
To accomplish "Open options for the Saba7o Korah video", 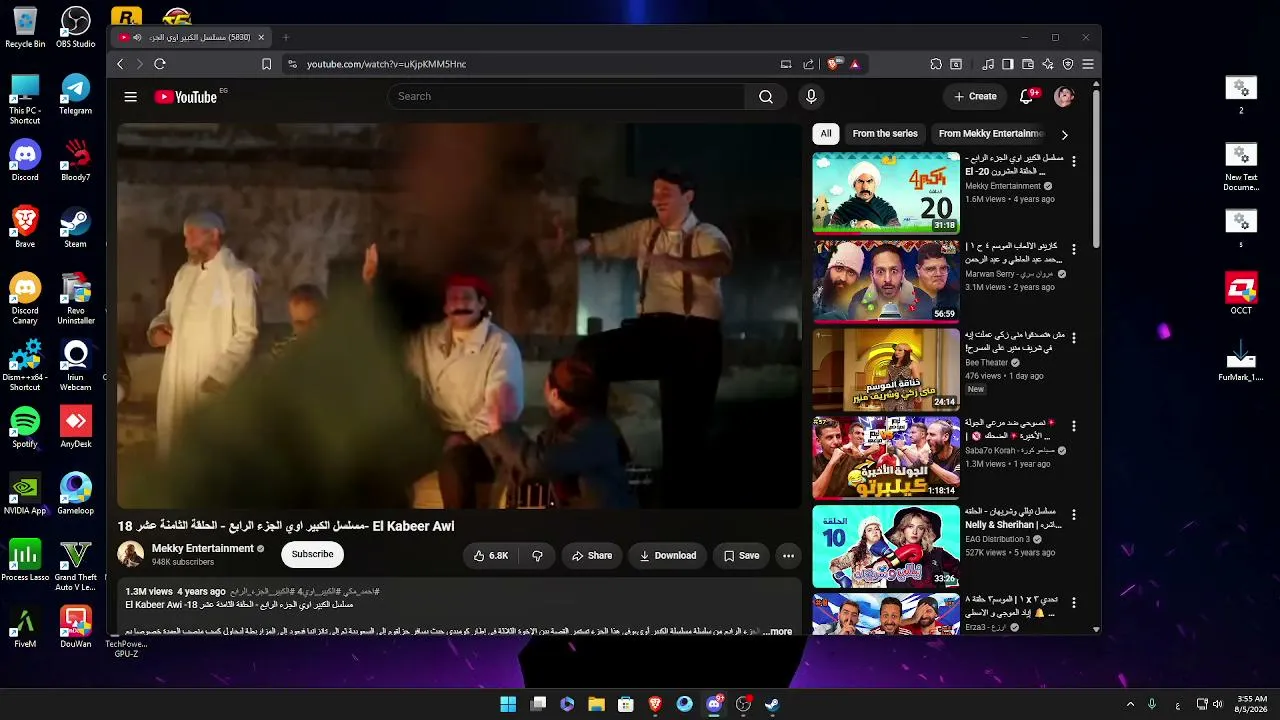I will coord(1074,426).
